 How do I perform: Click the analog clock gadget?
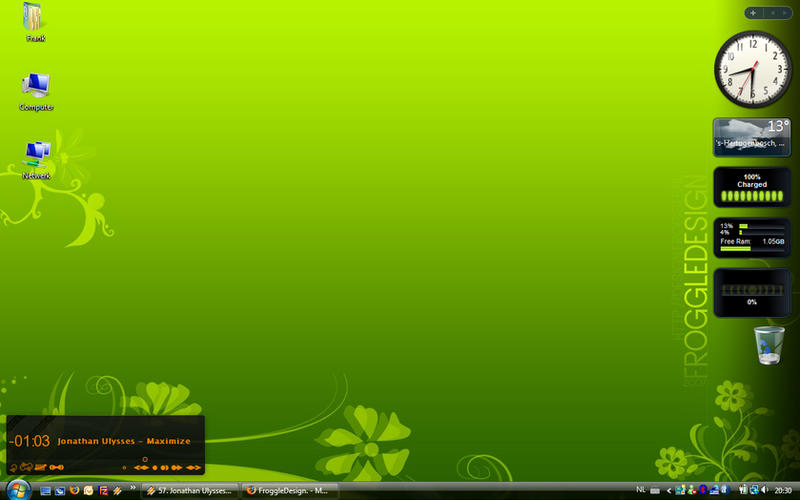pyautogui.click(x=753, y=69)
